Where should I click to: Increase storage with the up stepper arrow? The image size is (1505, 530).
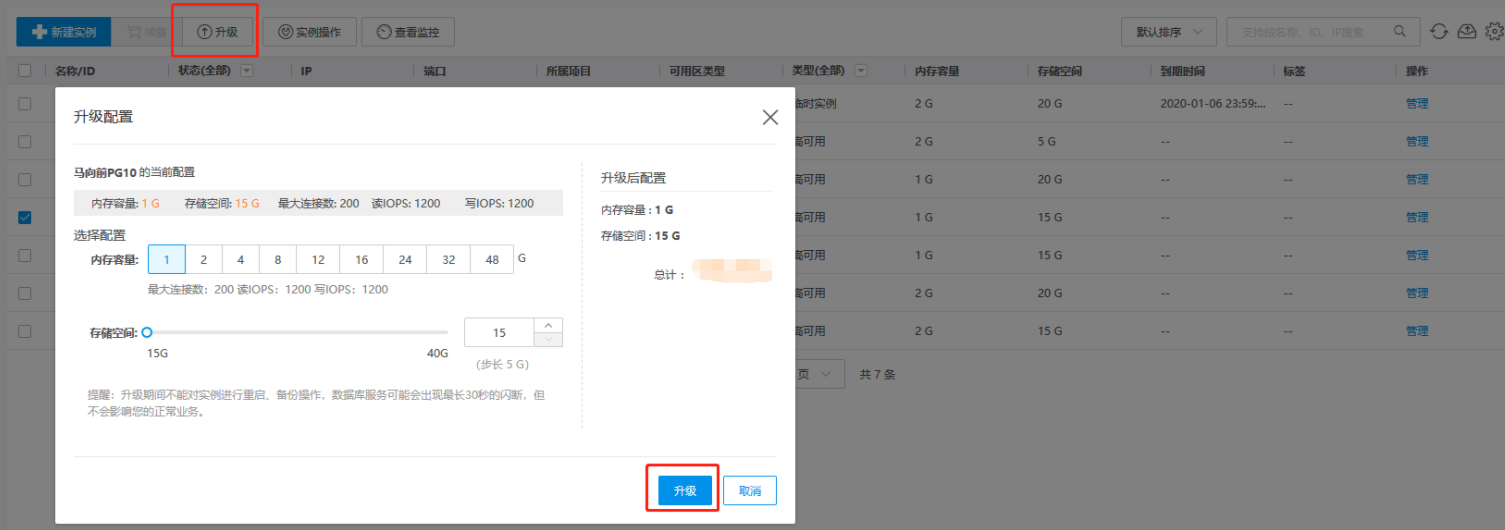pos(549,325)
